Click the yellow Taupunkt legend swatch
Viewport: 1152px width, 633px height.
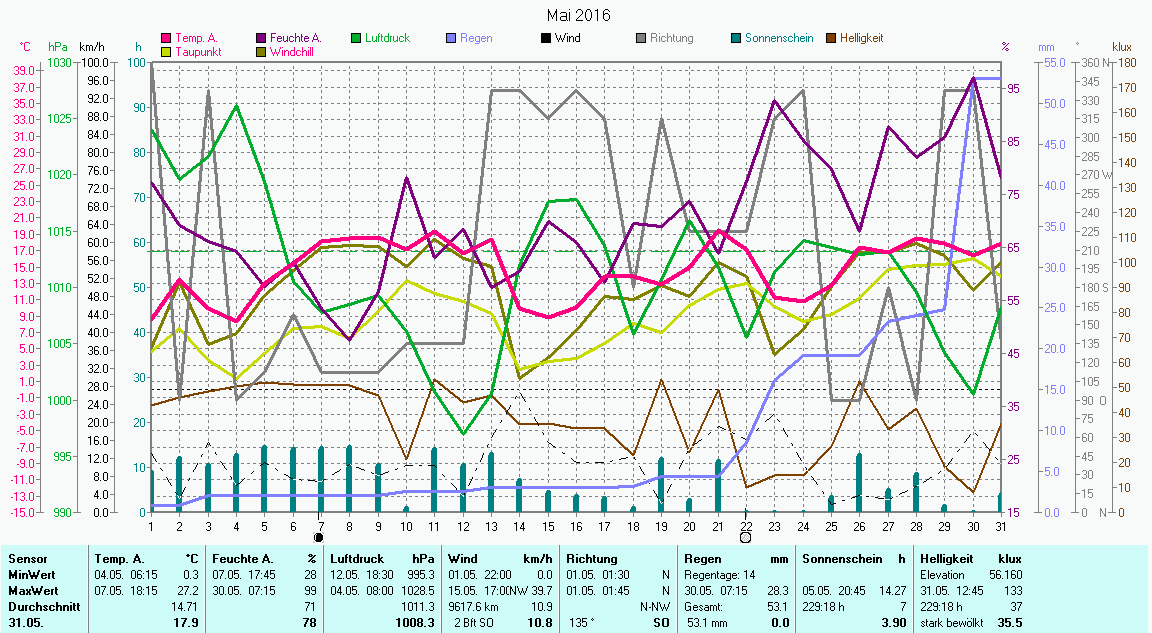pos(167,51)
